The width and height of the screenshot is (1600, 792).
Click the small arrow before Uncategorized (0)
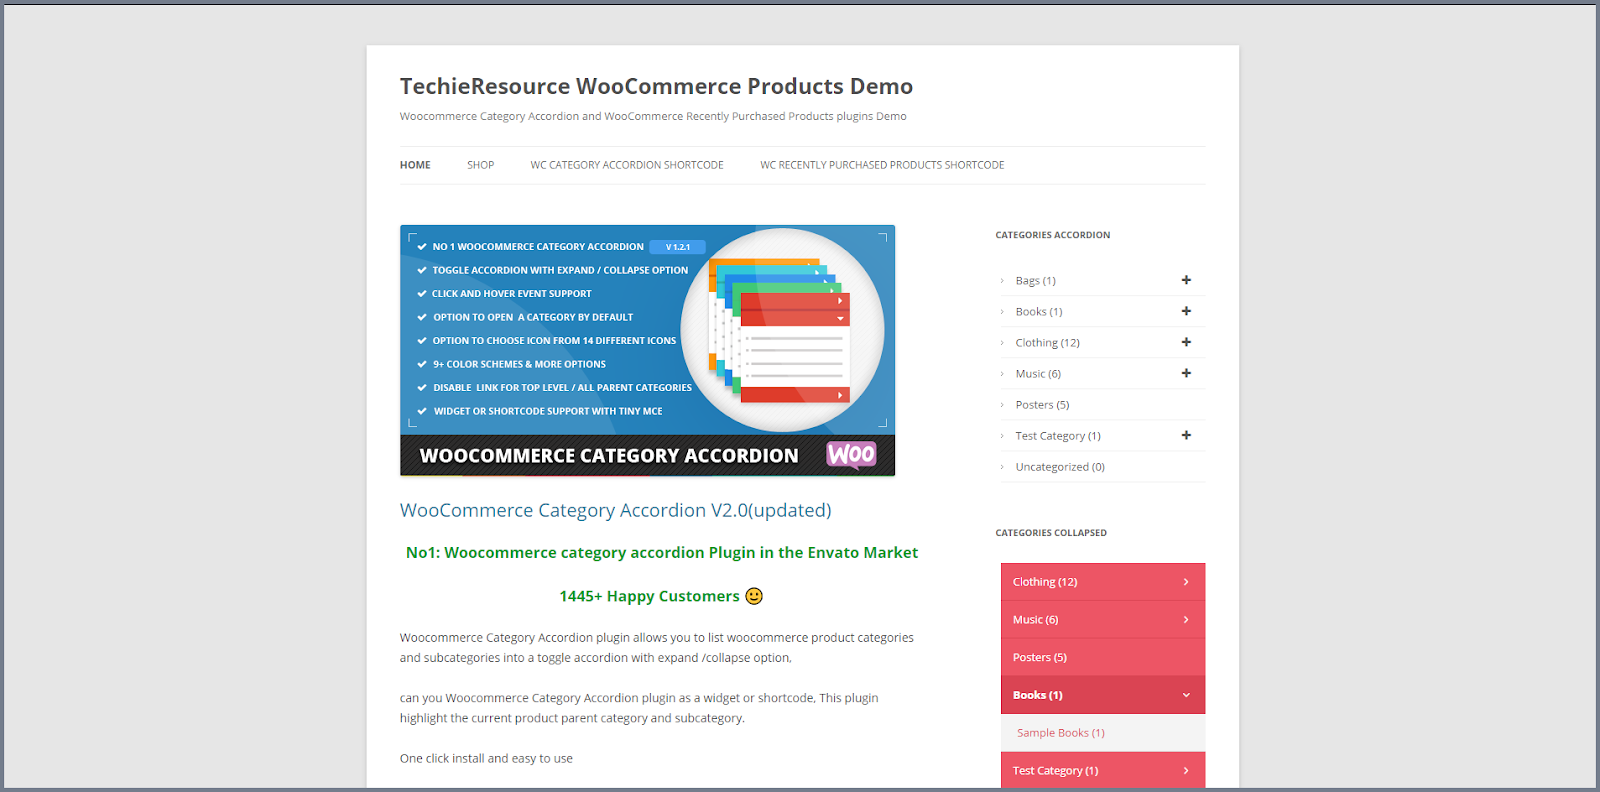(1002, 467)
